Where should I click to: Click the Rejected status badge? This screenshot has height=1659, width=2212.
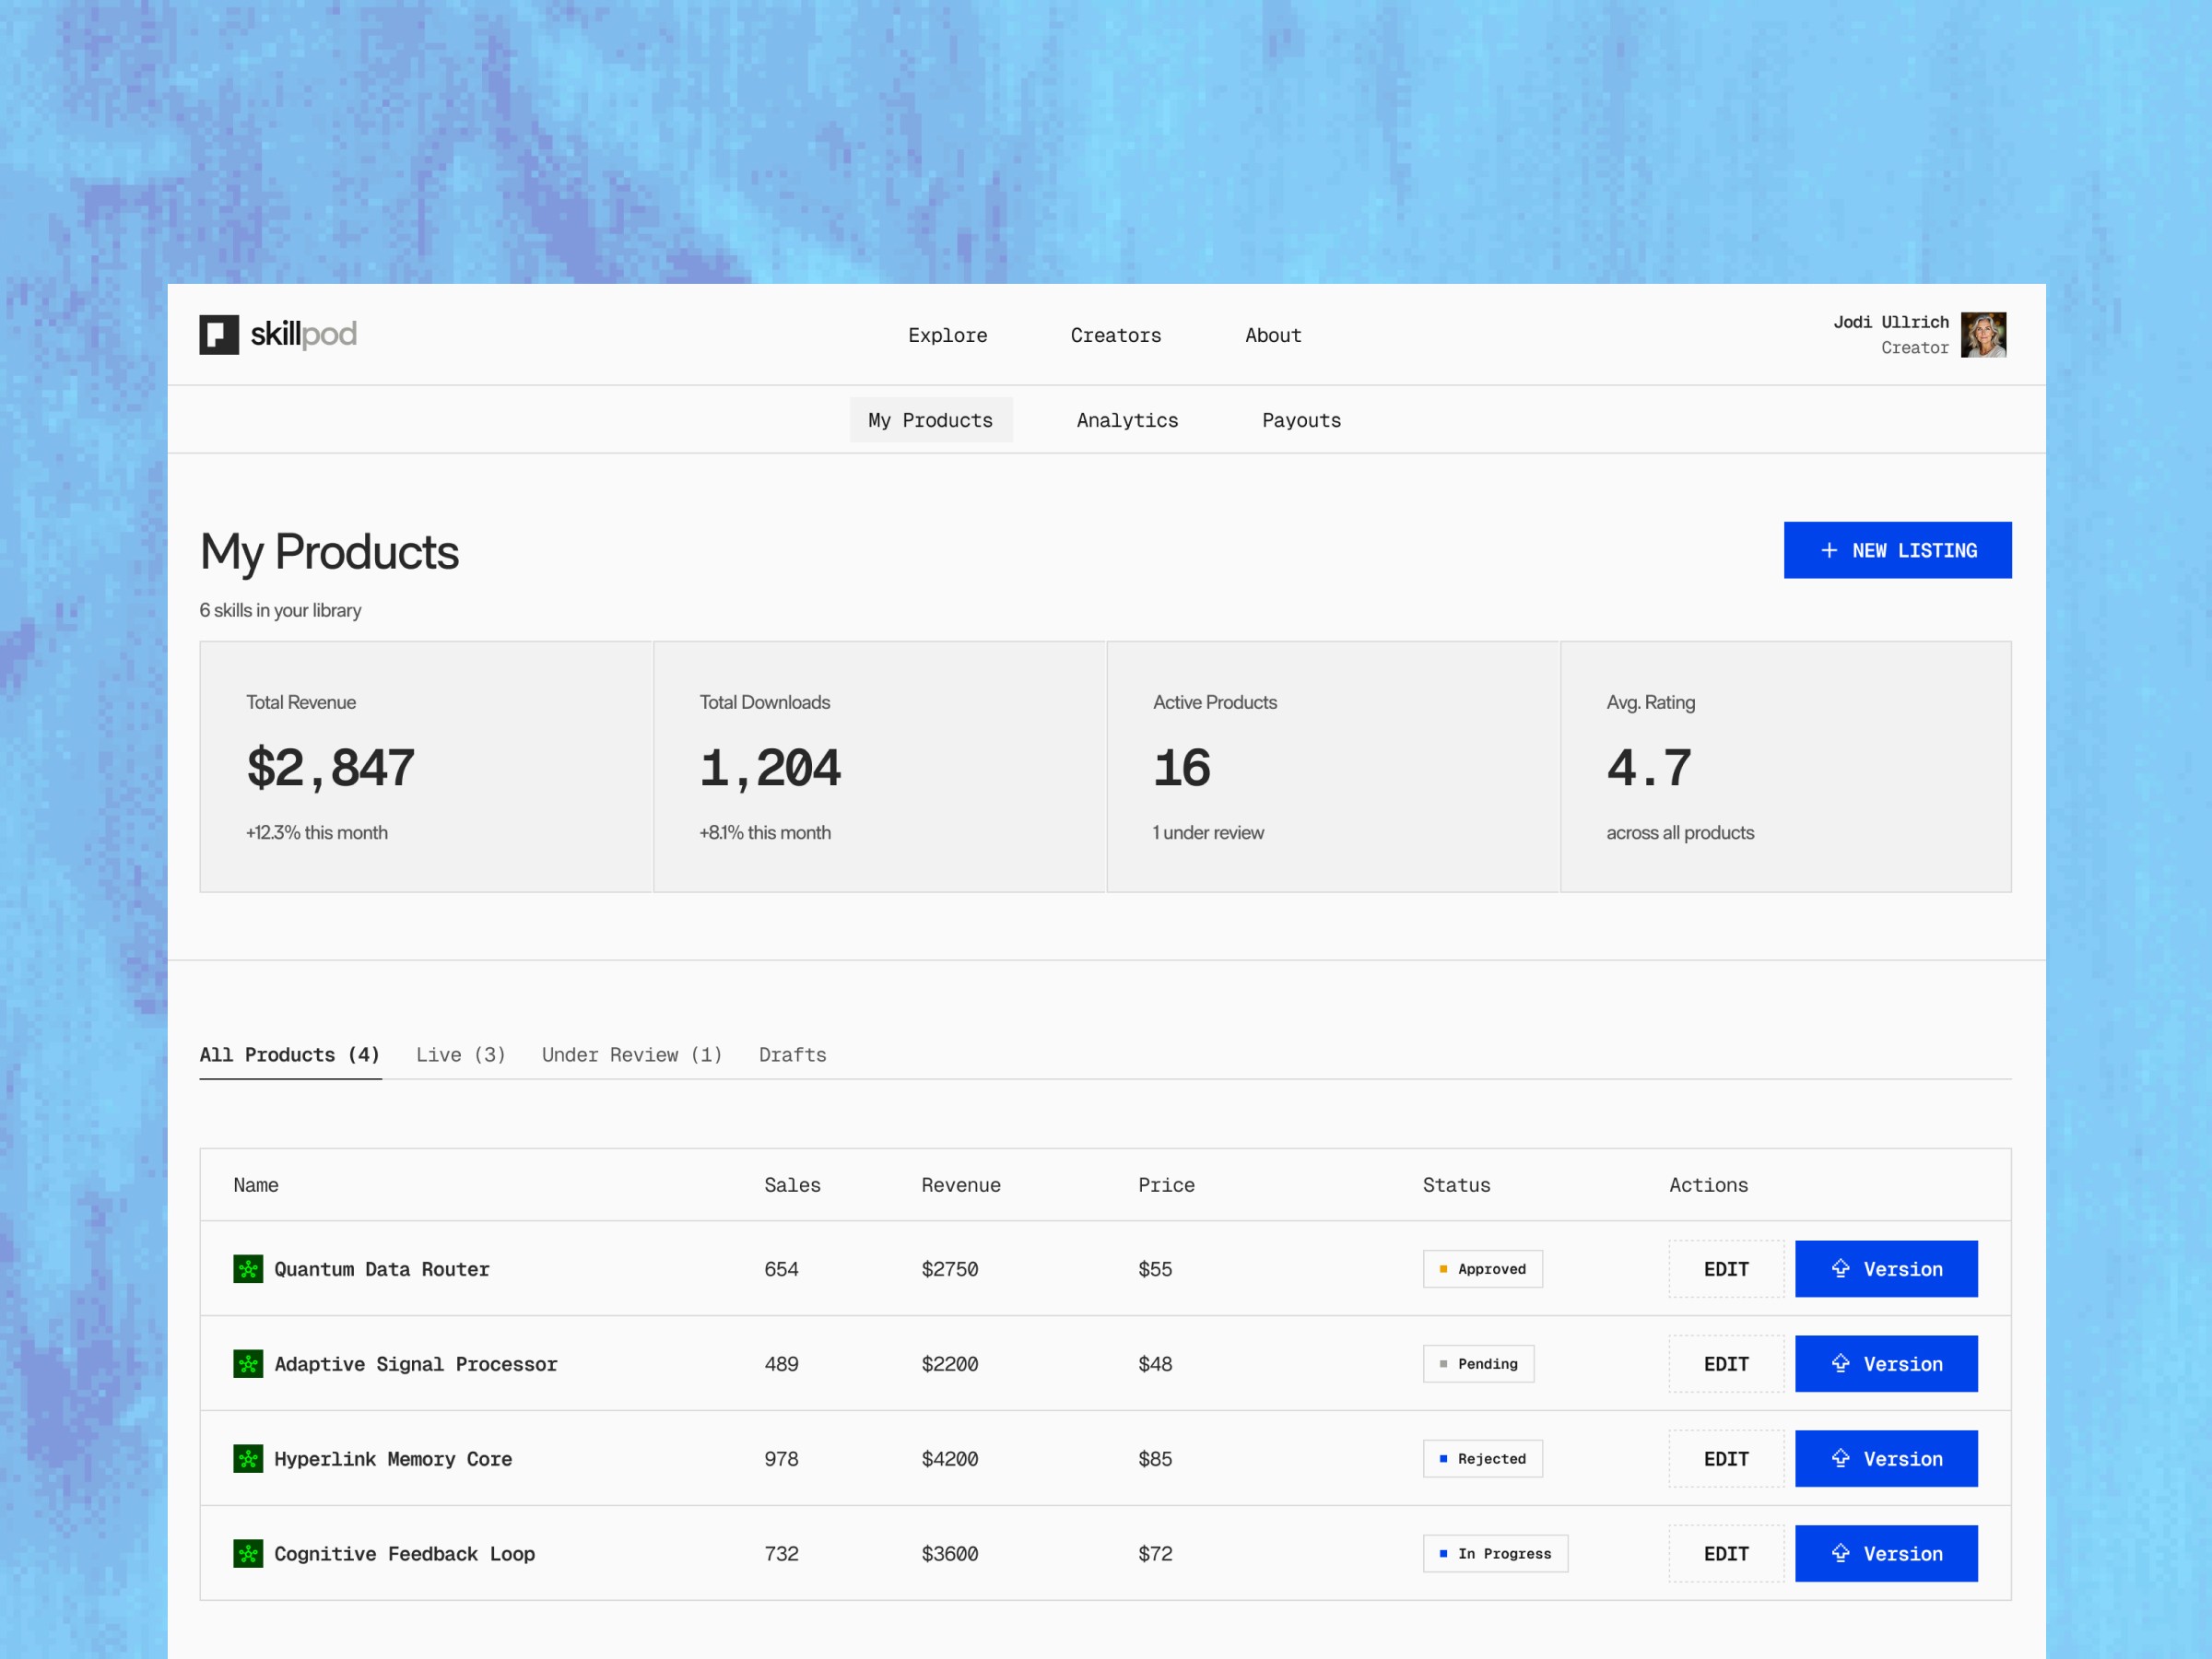coord(1482,1458)
